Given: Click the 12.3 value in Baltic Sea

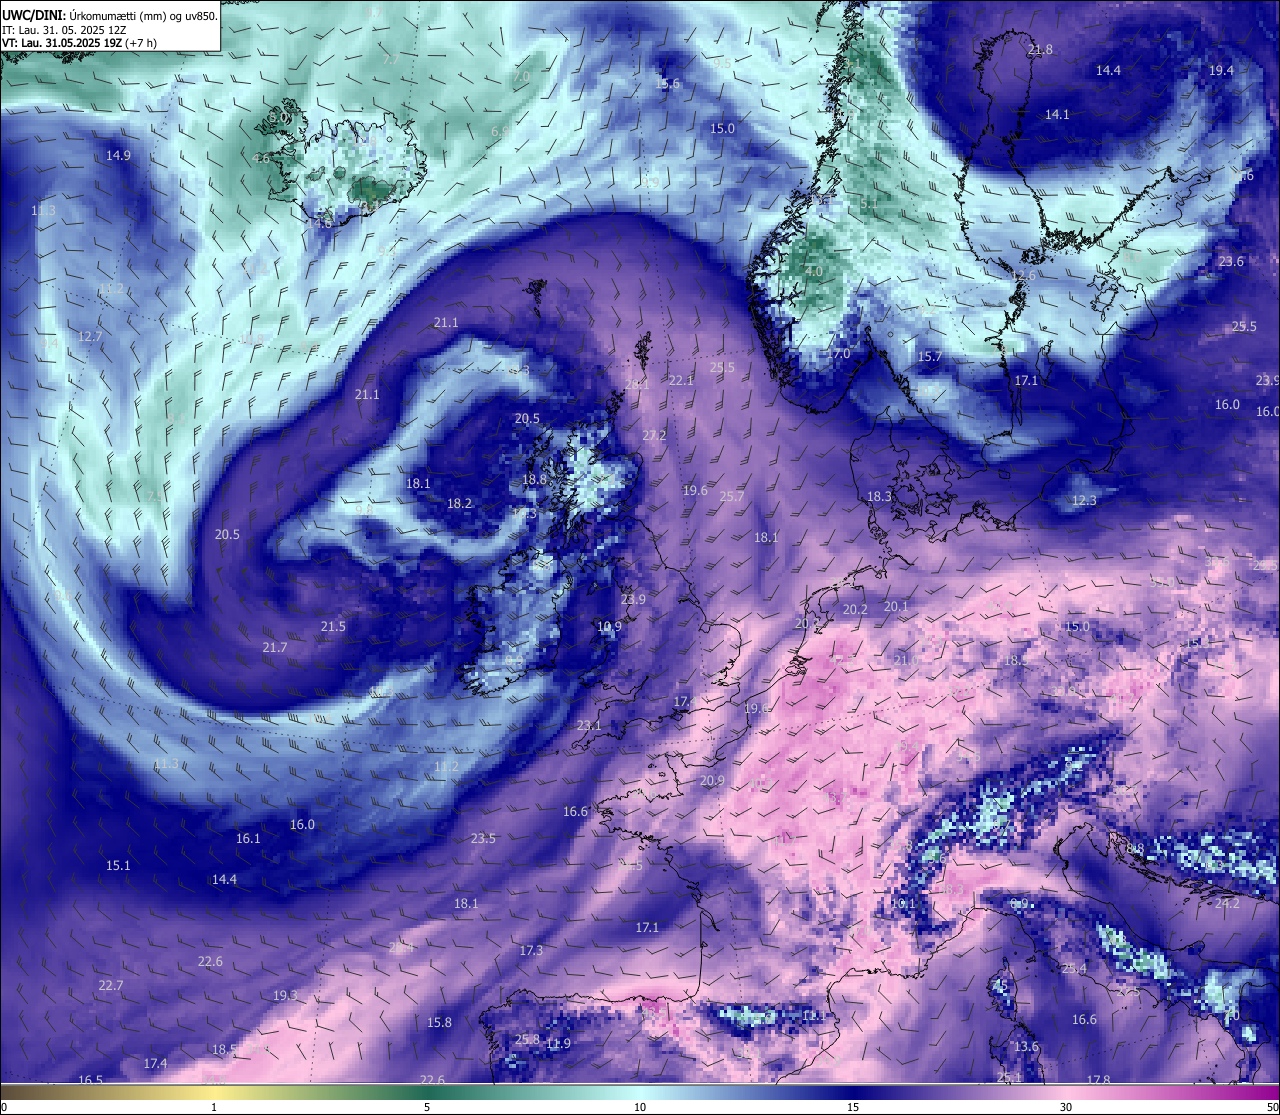Looking at the screenshot, I should 1084,501.
